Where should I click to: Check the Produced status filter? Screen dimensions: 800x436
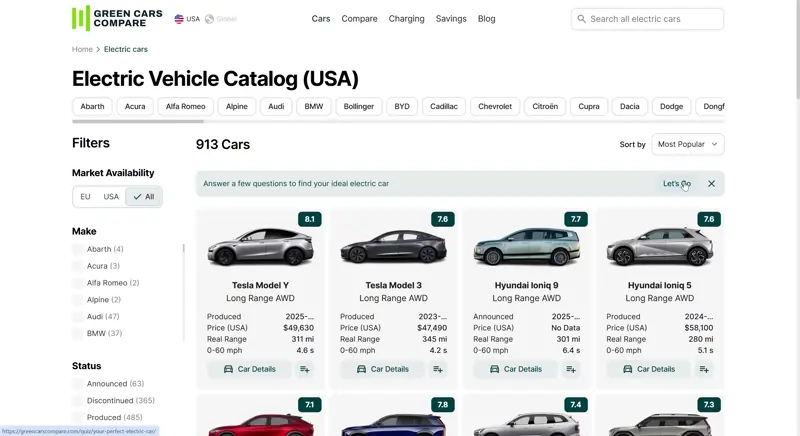pyautogui.click(x=78, y=418)
